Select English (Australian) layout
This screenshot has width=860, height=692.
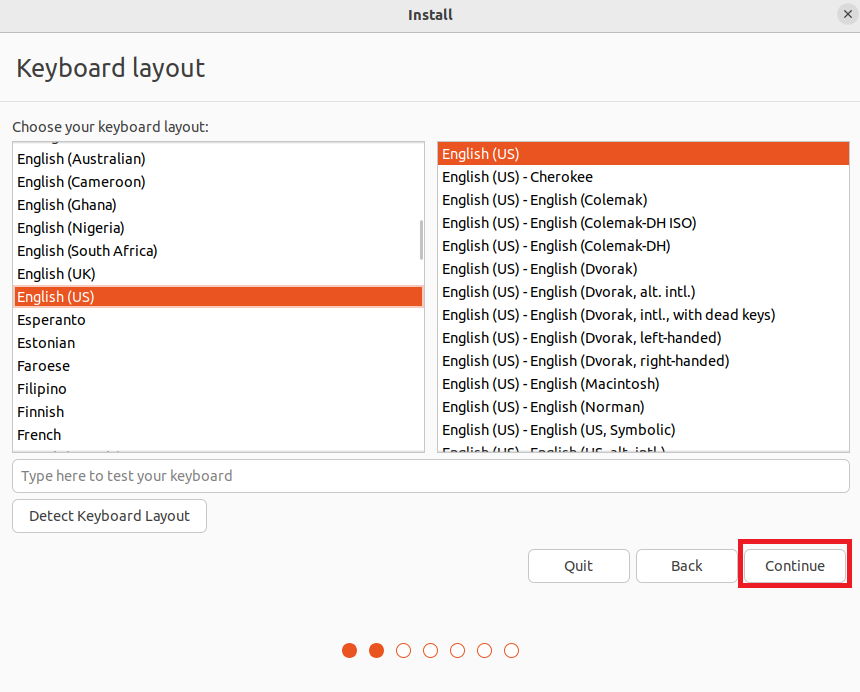coord(218,159)
